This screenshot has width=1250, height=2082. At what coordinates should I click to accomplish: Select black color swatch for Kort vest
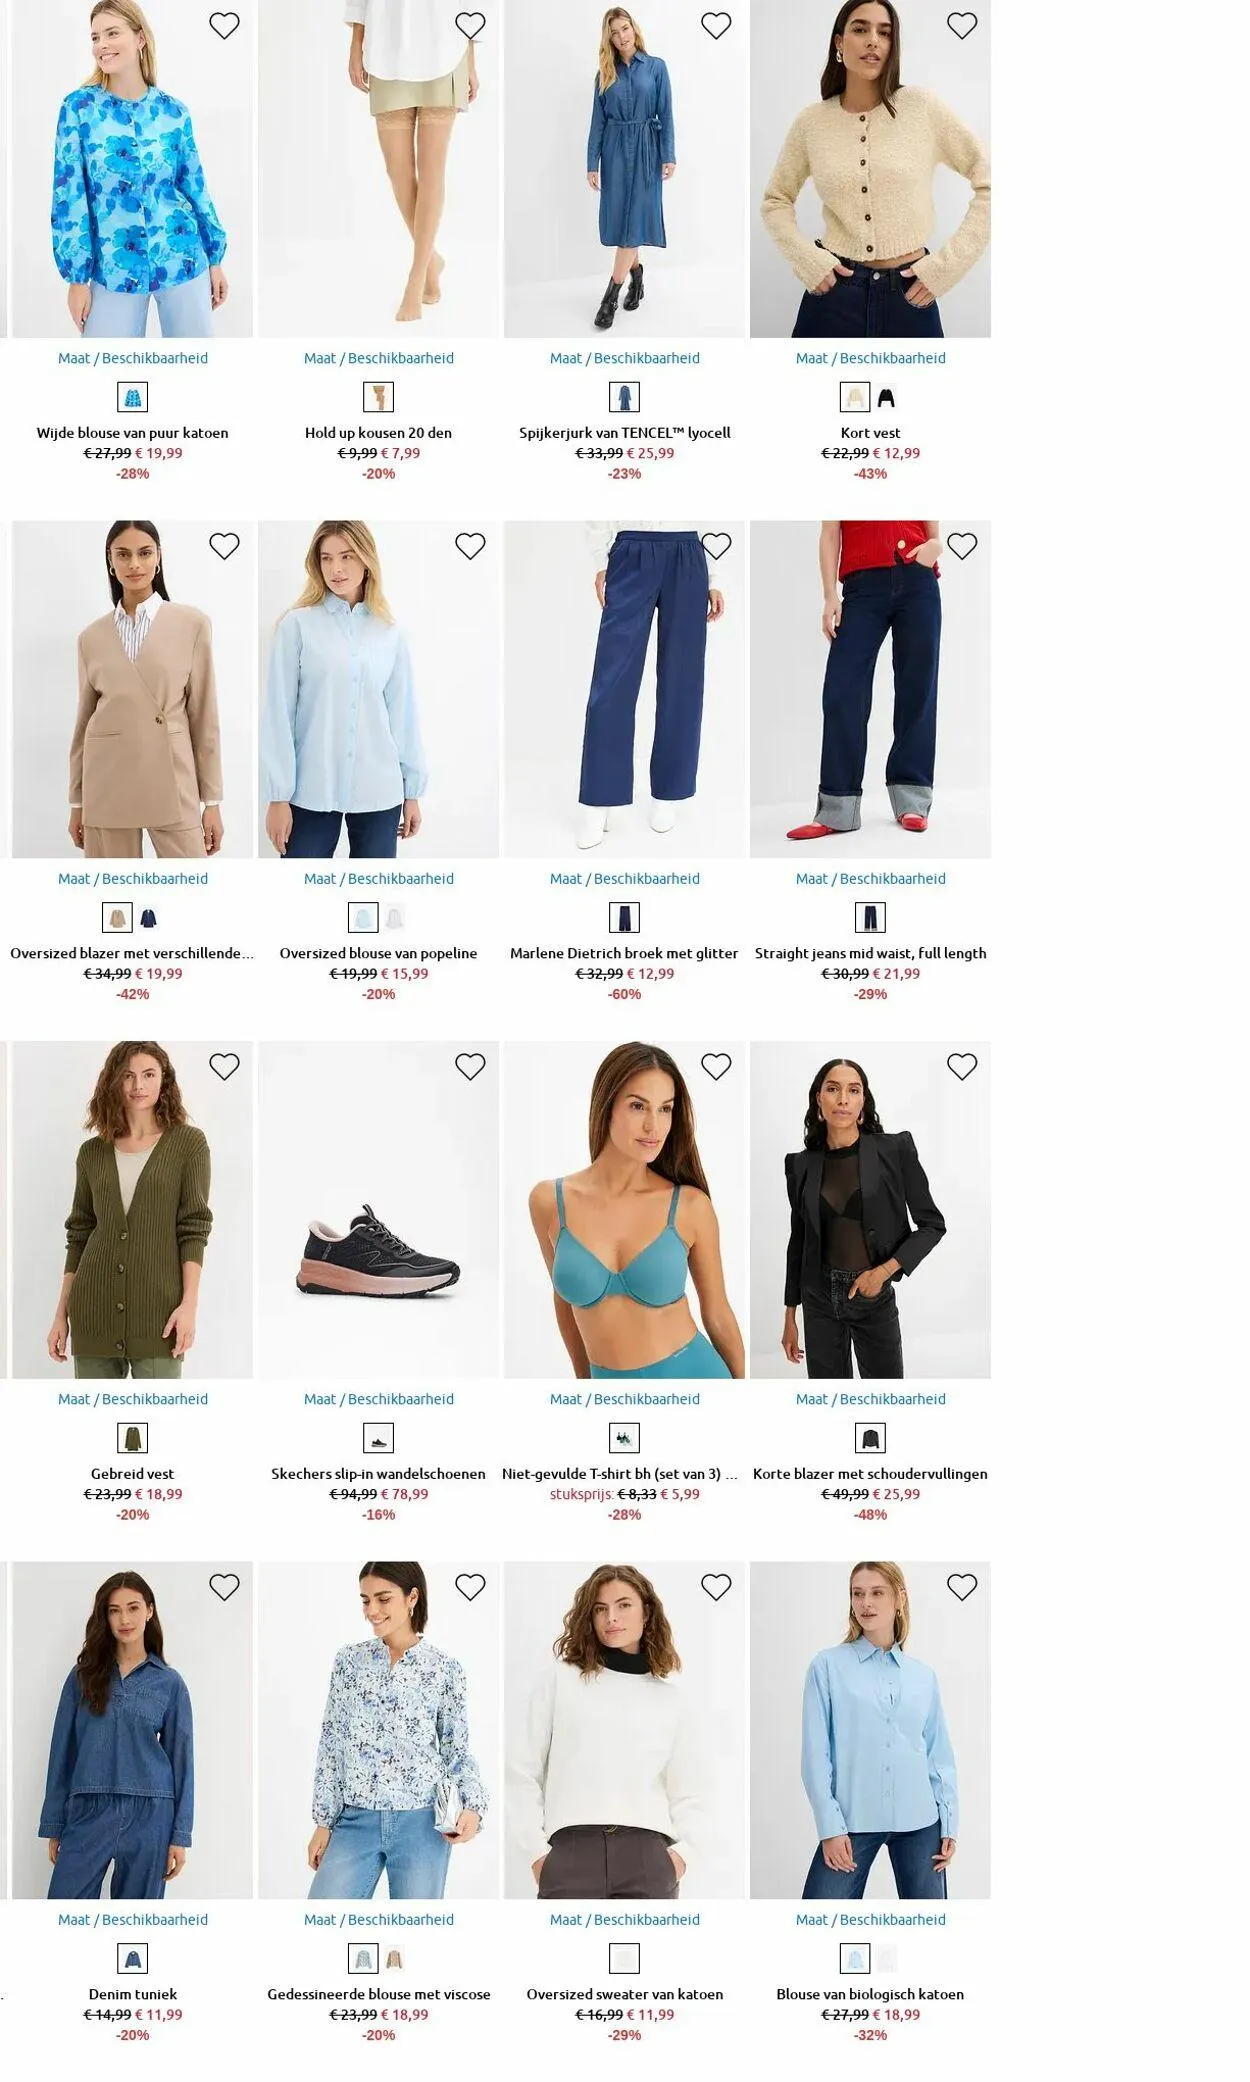pos(886,398)
